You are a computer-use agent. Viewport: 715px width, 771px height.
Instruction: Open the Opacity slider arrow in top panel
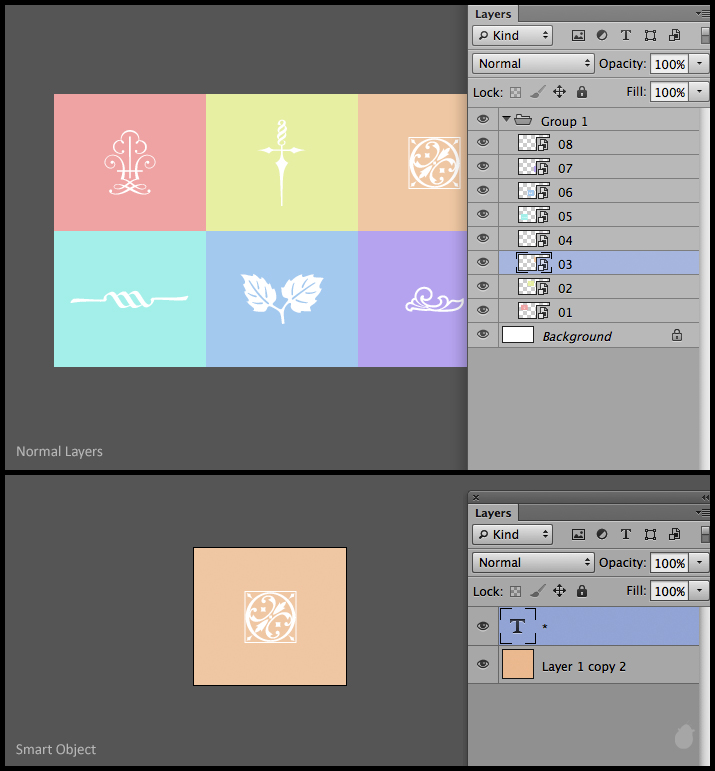pos(699,63)
